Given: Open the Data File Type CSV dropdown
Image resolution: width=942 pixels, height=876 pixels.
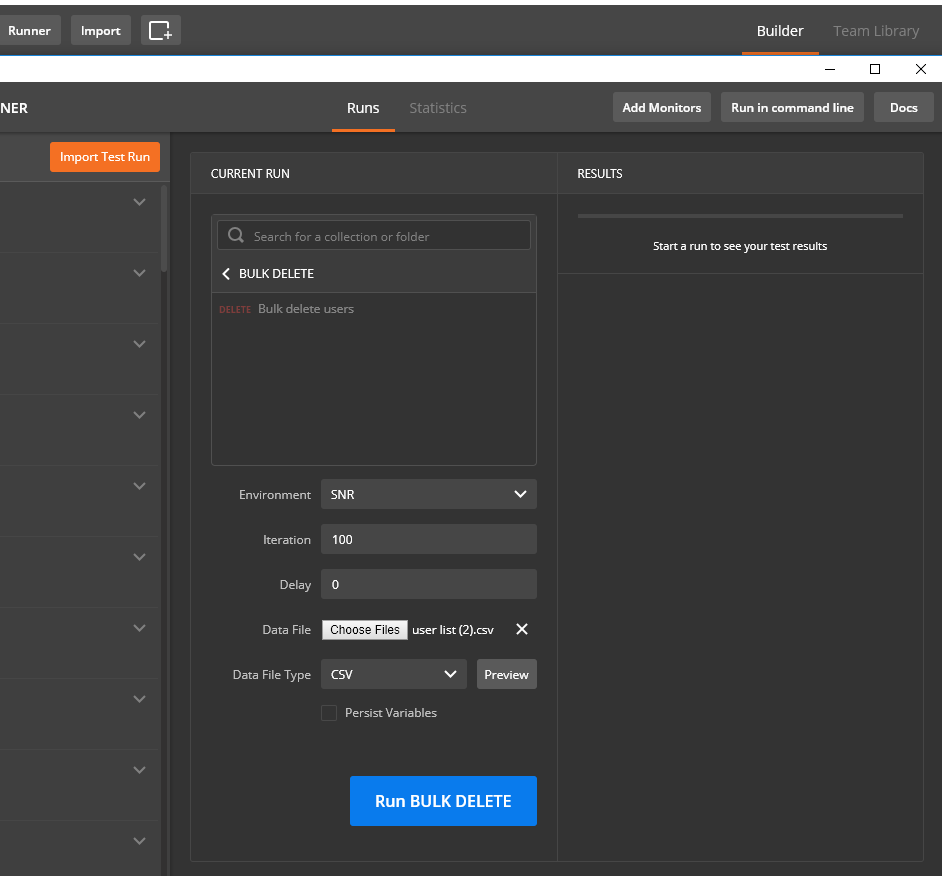Looking at the screenshot, I should click(393, 674).
